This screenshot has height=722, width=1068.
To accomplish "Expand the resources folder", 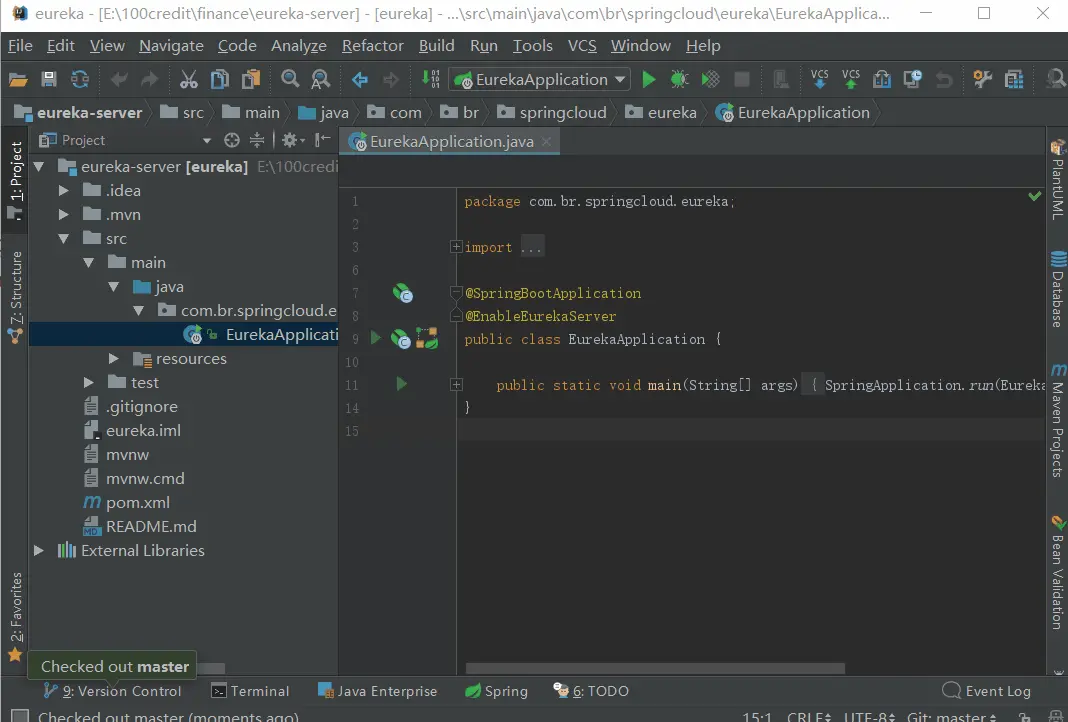I will (114, 358).
